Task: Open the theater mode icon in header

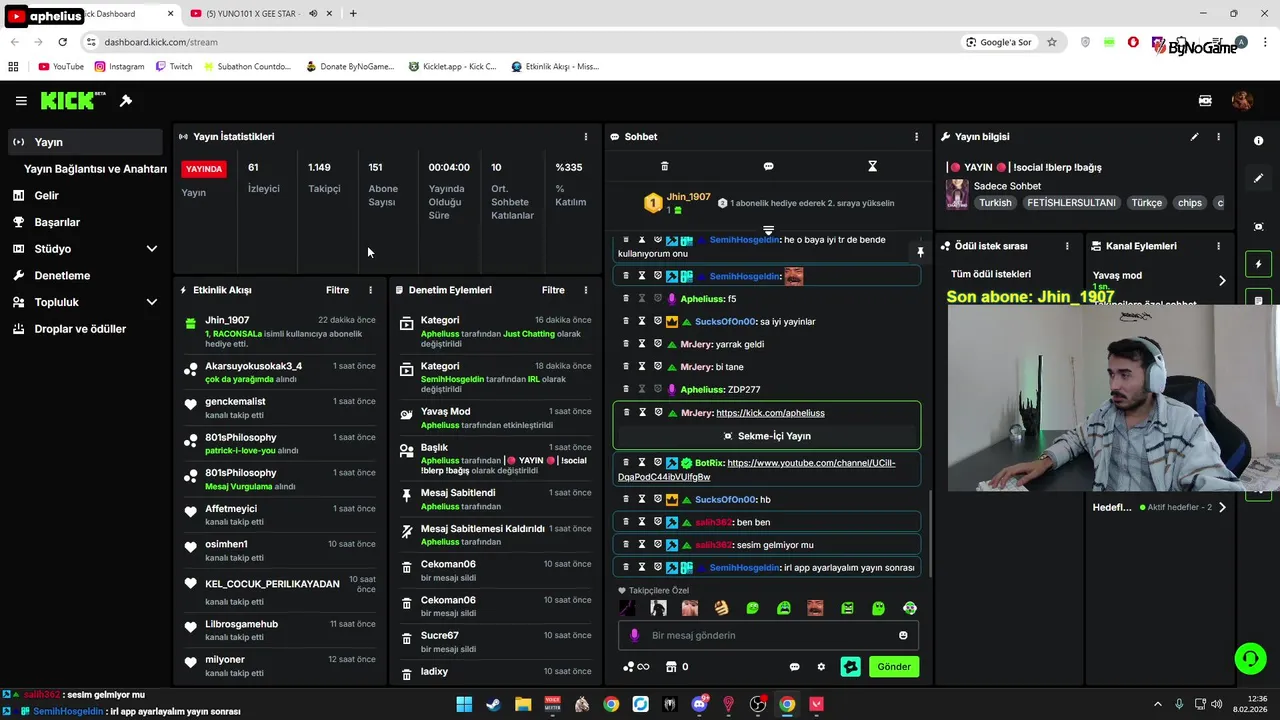Action: [1205, 101]
